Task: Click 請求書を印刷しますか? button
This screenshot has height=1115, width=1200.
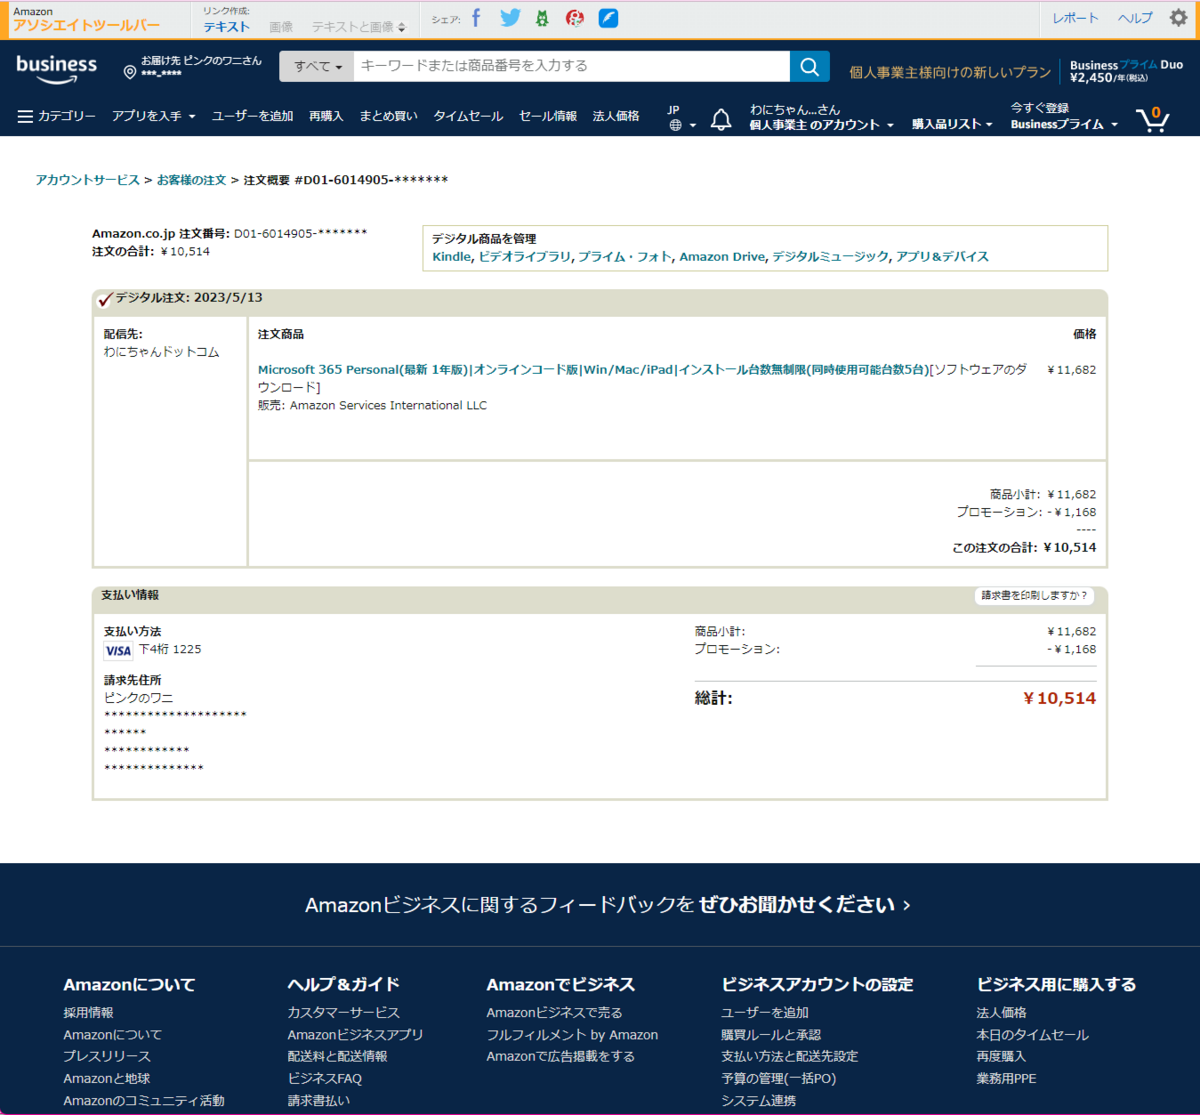Action: pos(1034,596)
